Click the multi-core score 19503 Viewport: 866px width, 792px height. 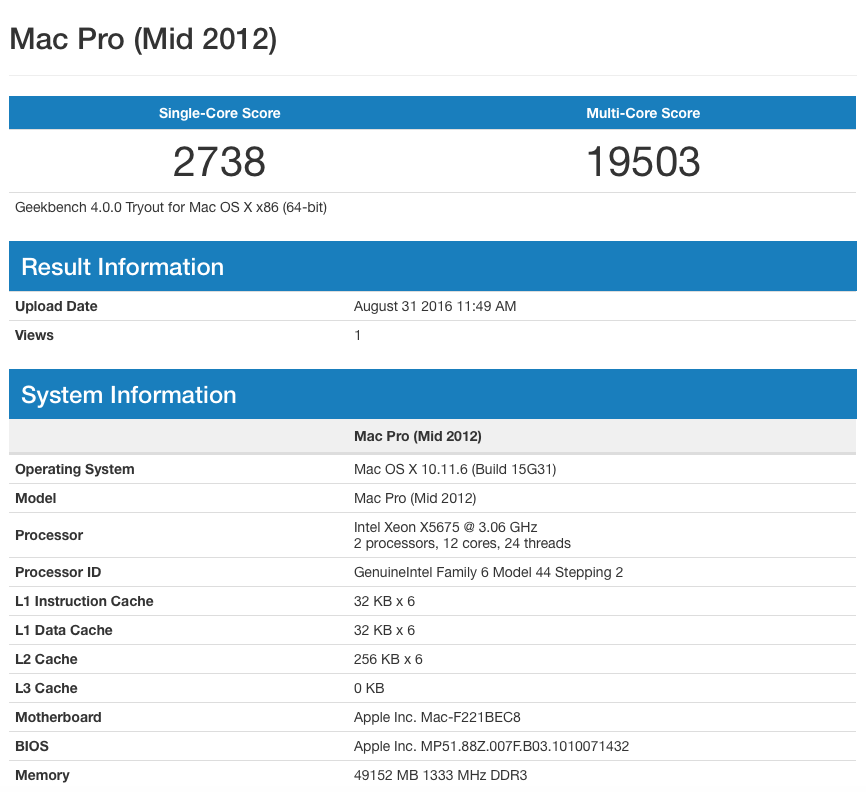(643, 162)
